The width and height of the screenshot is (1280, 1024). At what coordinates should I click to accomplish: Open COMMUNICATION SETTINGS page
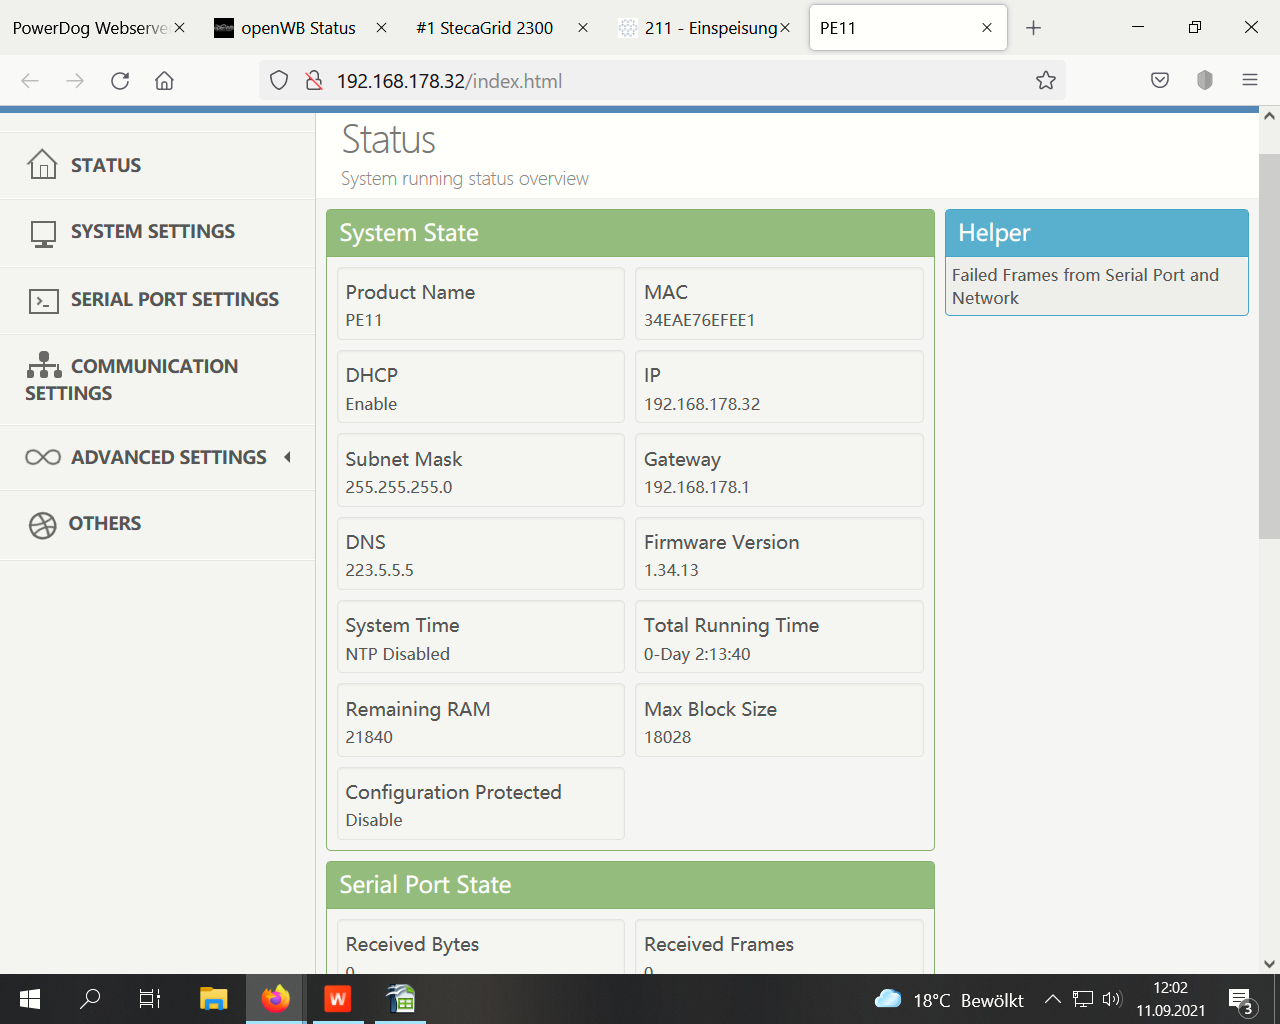coord(157,379)
